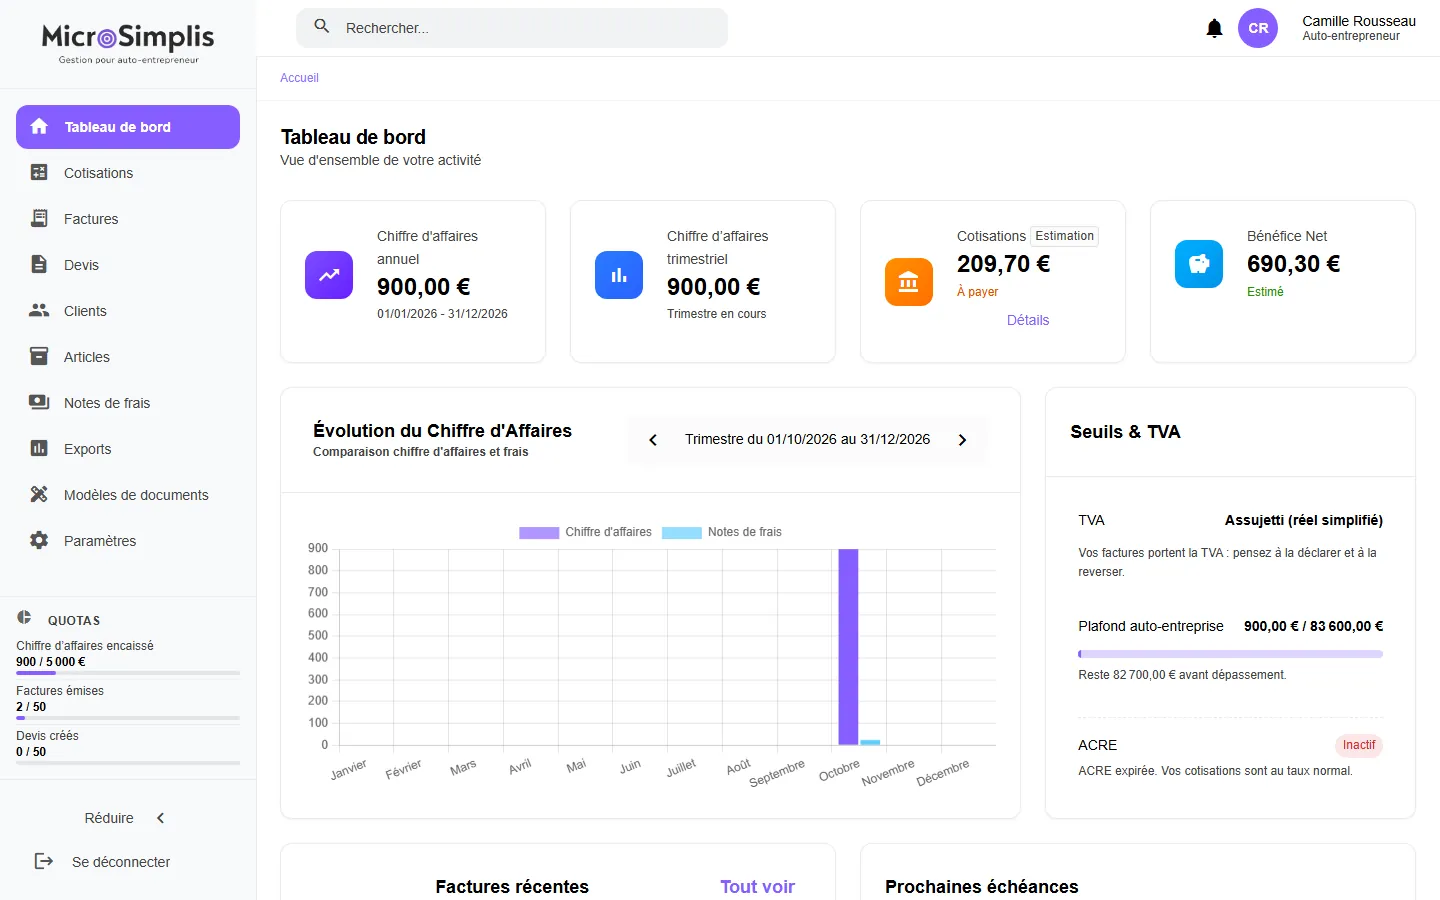Click the Inactif ACRE status badge

click(1359, 745)
